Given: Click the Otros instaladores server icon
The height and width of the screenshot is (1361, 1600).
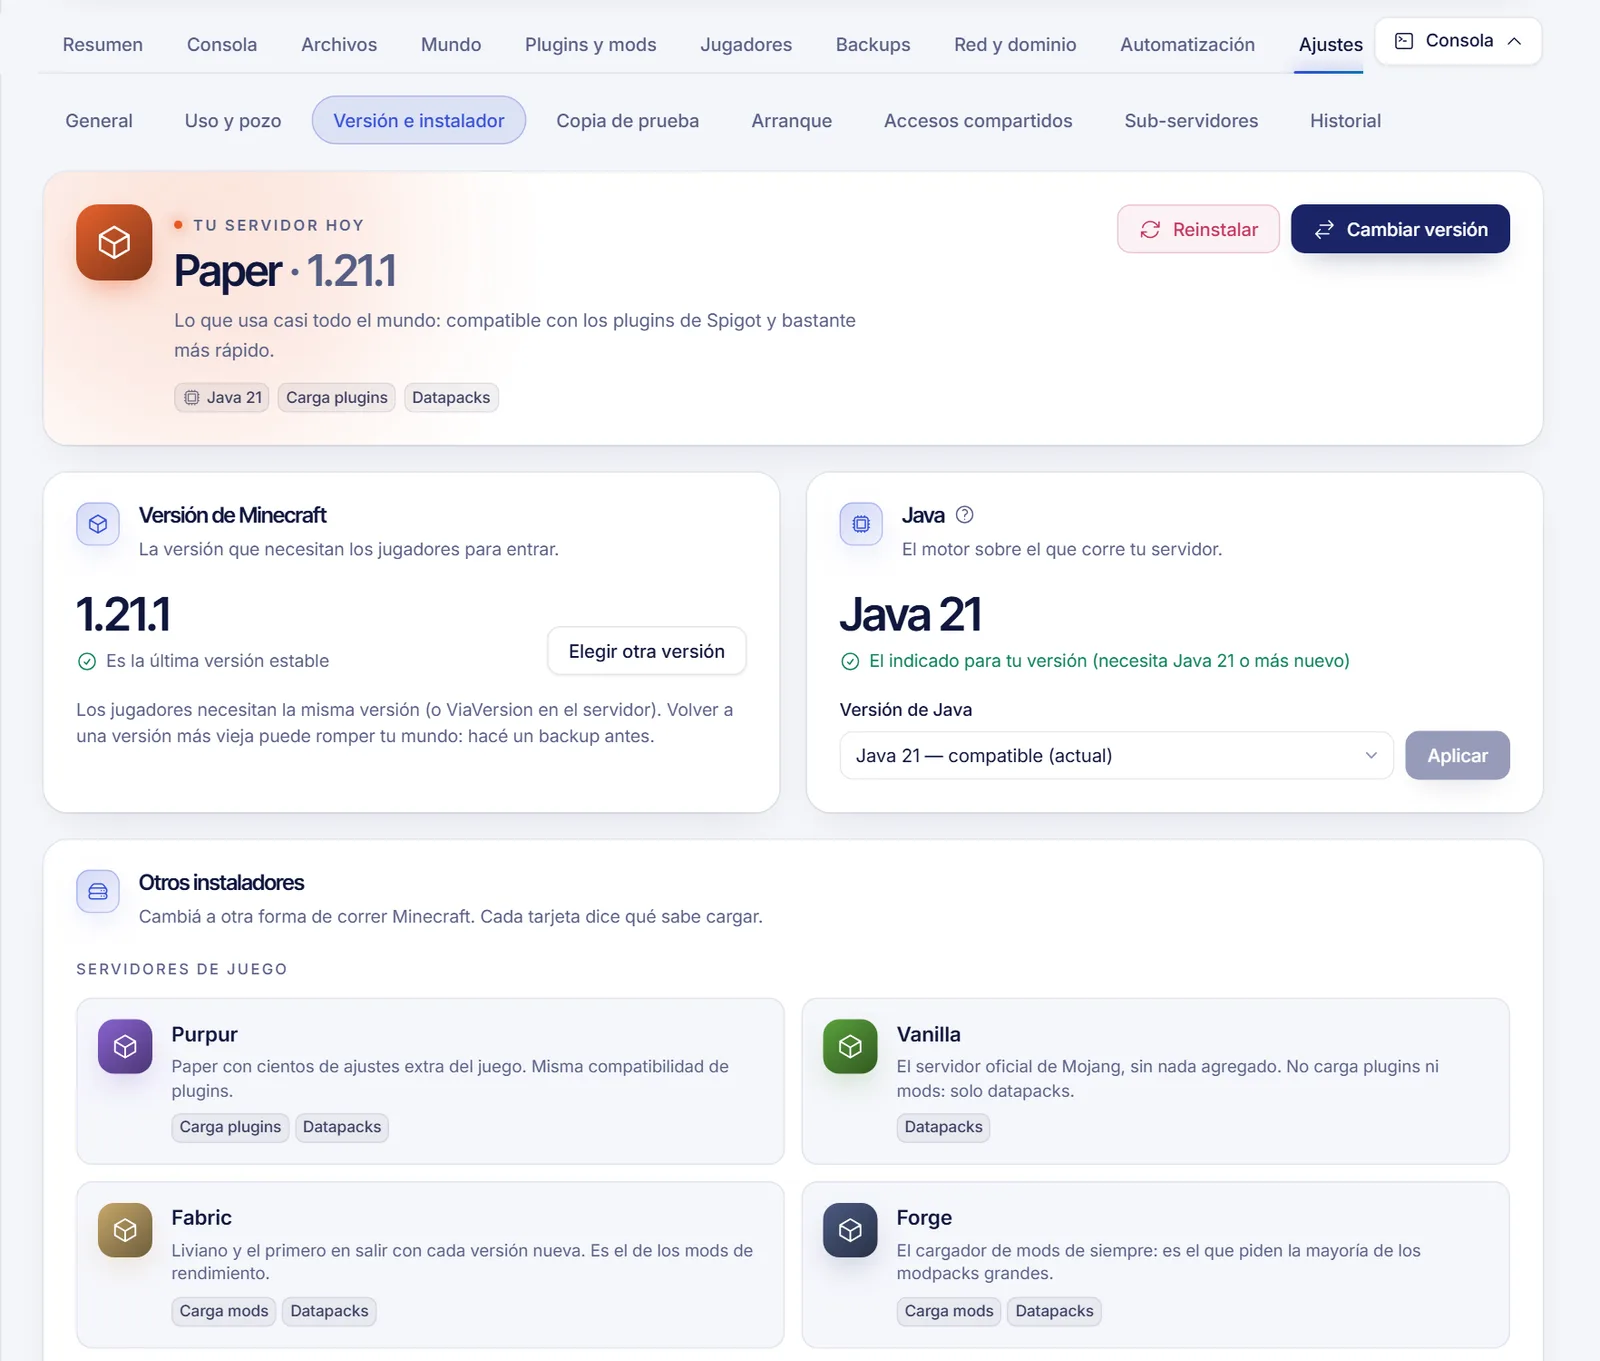Looking at the screenshot, I should (98, 891).
